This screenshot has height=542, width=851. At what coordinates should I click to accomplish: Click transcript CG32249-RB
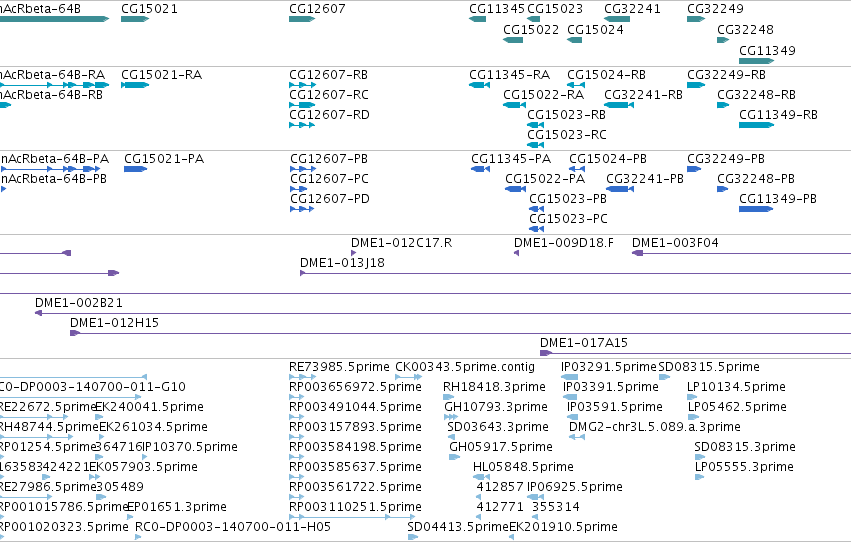tap(696, 85)
